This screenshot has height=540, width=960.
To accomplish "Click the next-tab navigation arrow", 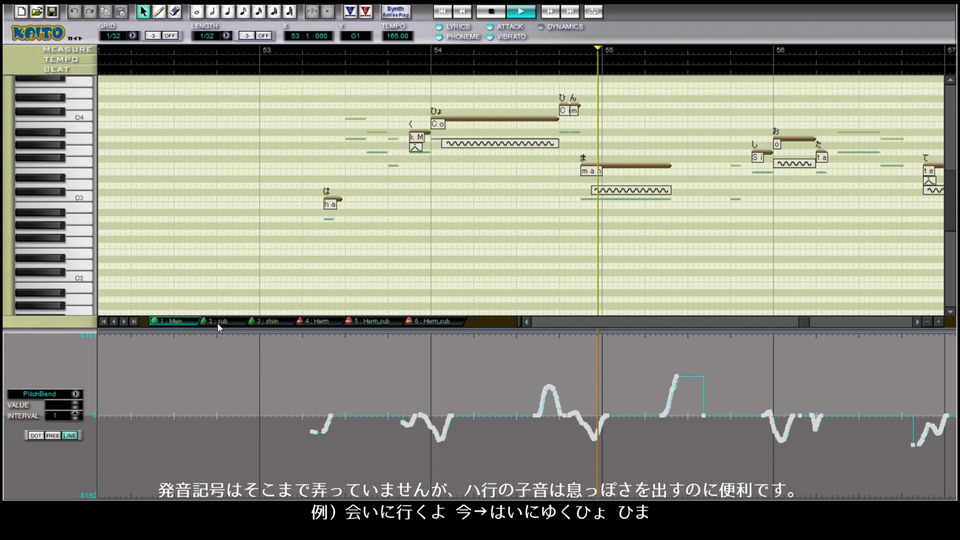I will pyautogui.click(x=124, y=321).
